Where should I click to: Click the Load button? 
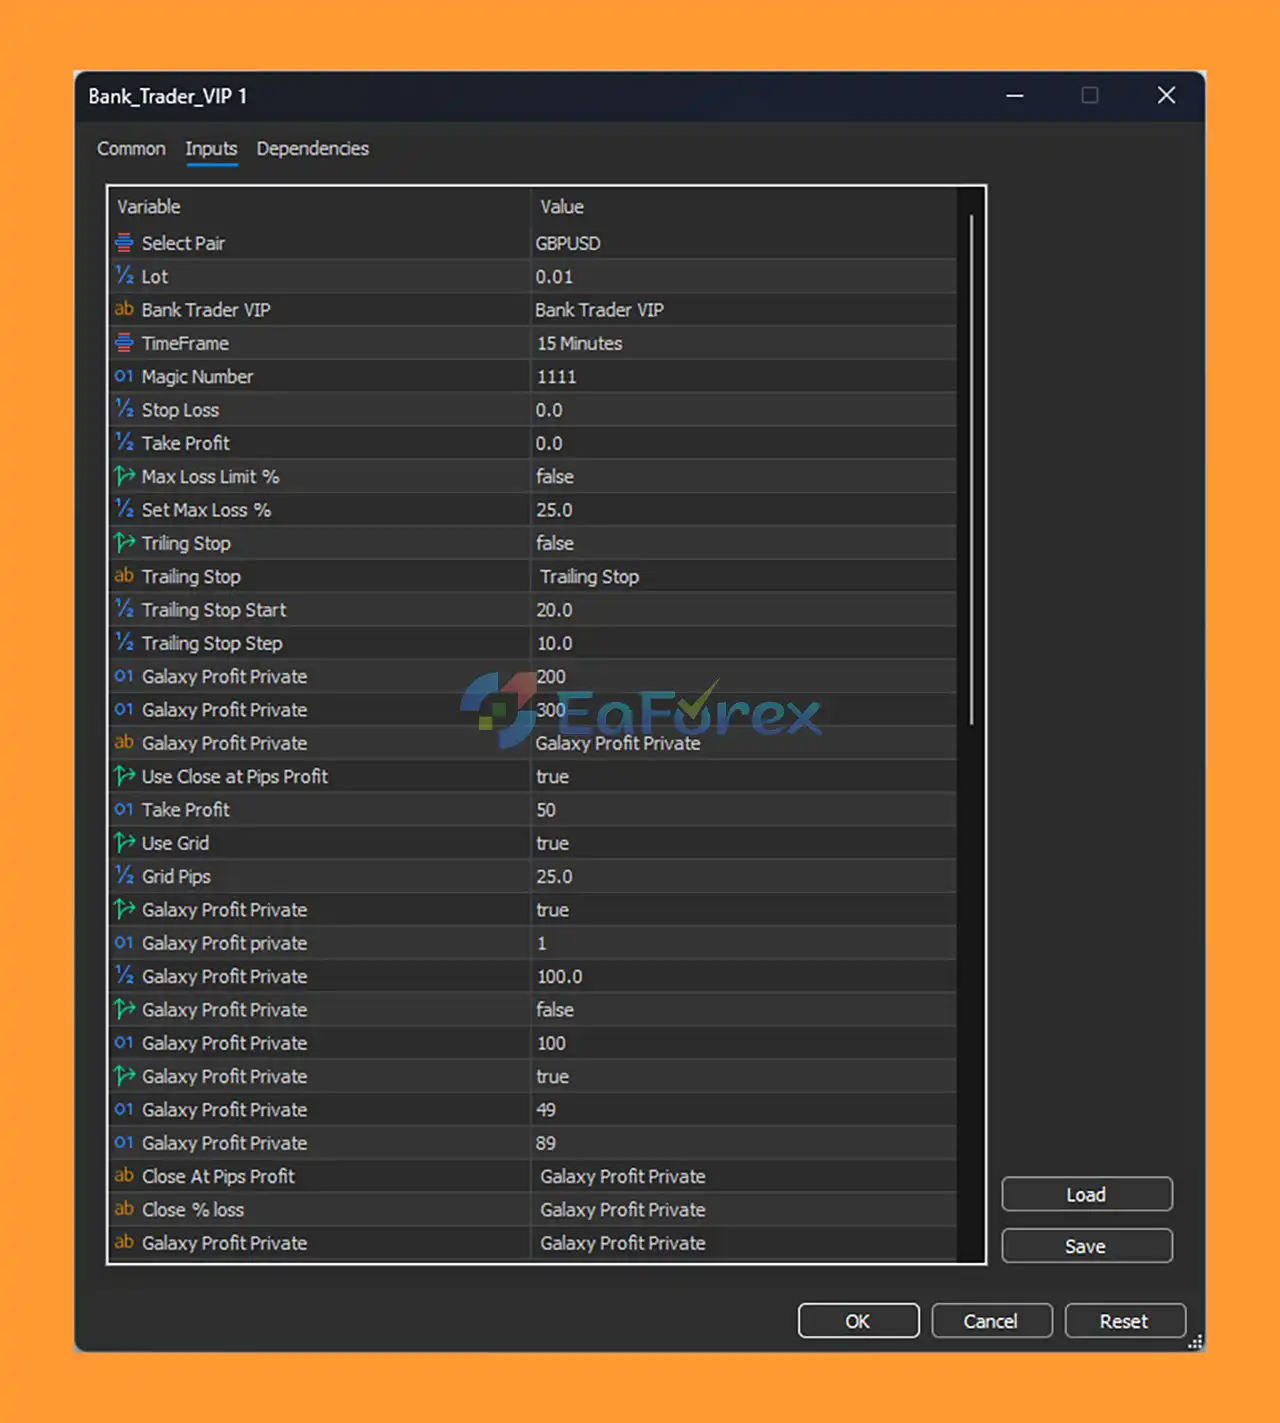click(1086, 1194)
